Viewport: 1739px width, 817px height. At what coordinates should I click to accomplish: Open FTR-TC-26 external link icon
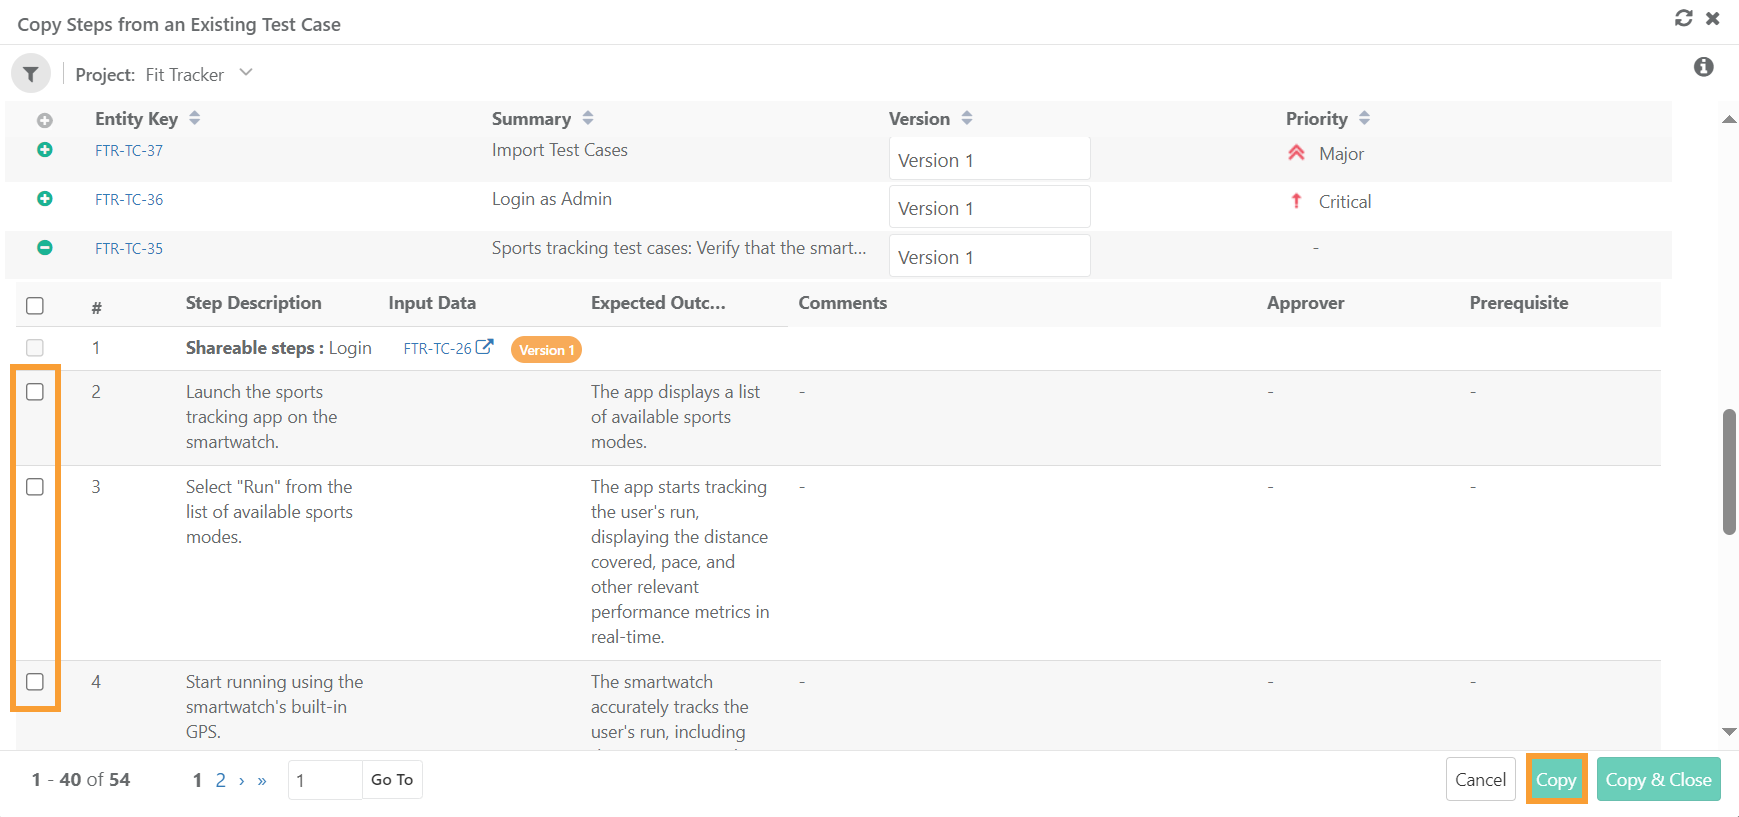click(484, 348)
